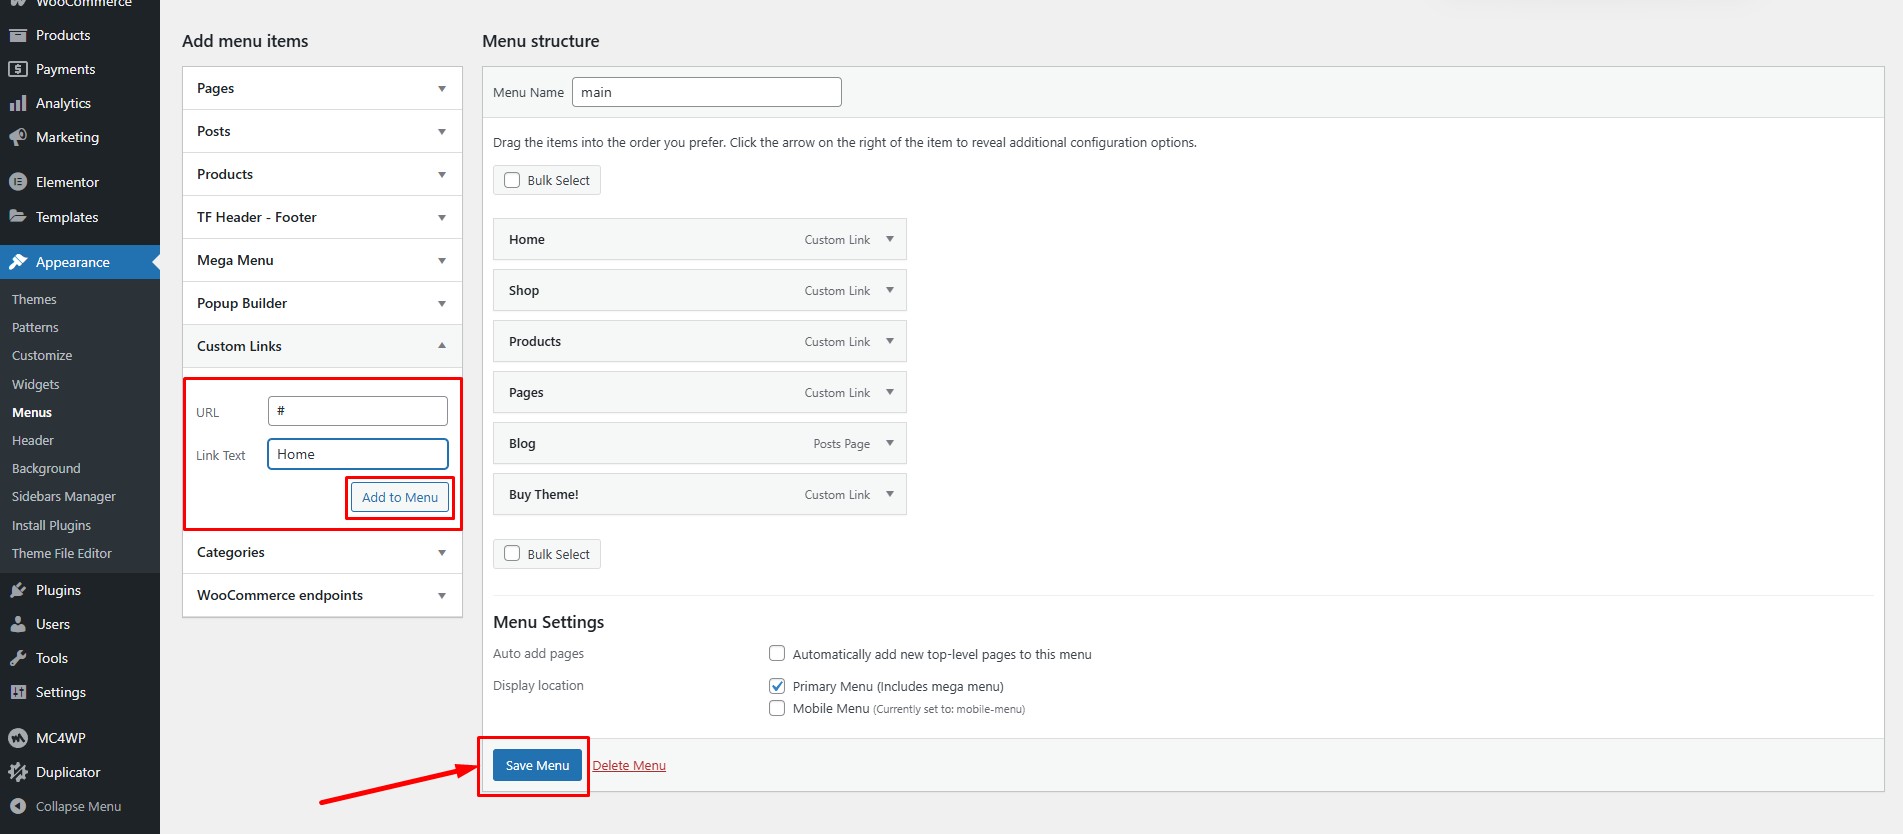Viewport: 1903px width, 834px height.
Task: Click the Users person icon
Action: click(x=18, y=624)
